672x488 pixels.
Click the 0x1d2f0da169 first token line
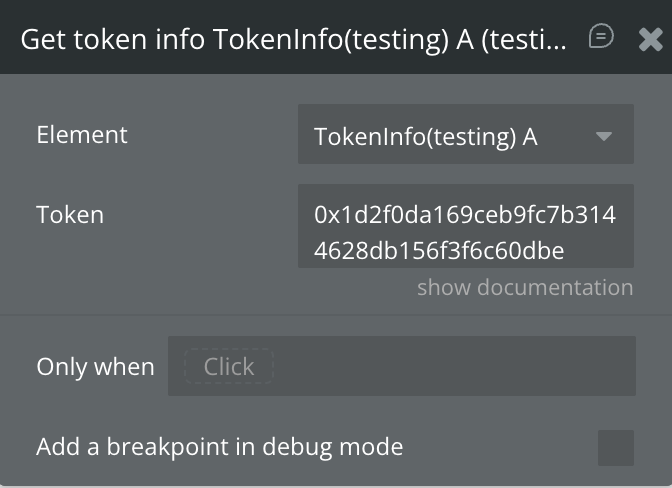464,214
